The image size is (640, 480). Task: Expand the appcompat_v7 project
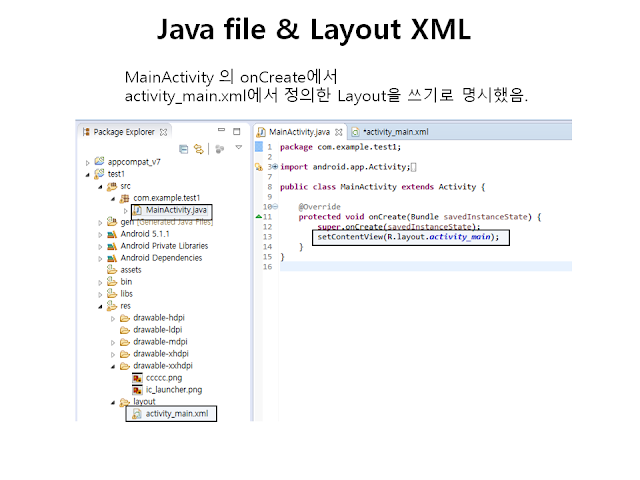coord(87,163)
